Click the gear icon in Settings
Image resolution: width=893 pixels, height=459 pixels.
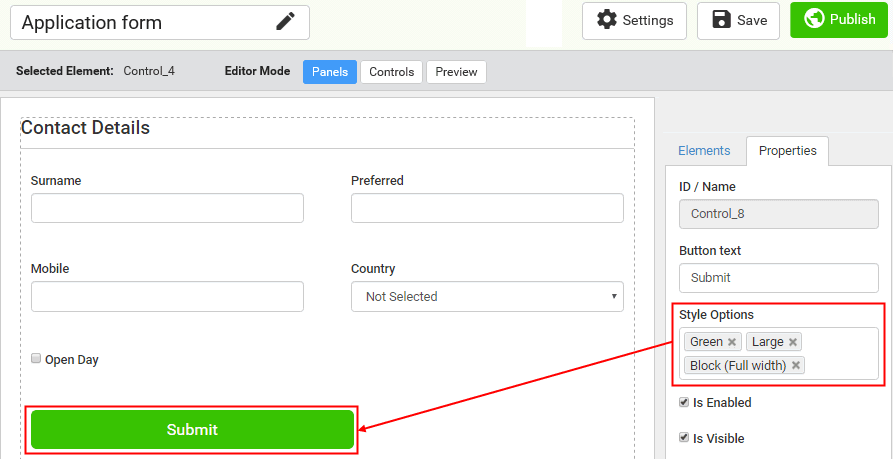point(607,20)
